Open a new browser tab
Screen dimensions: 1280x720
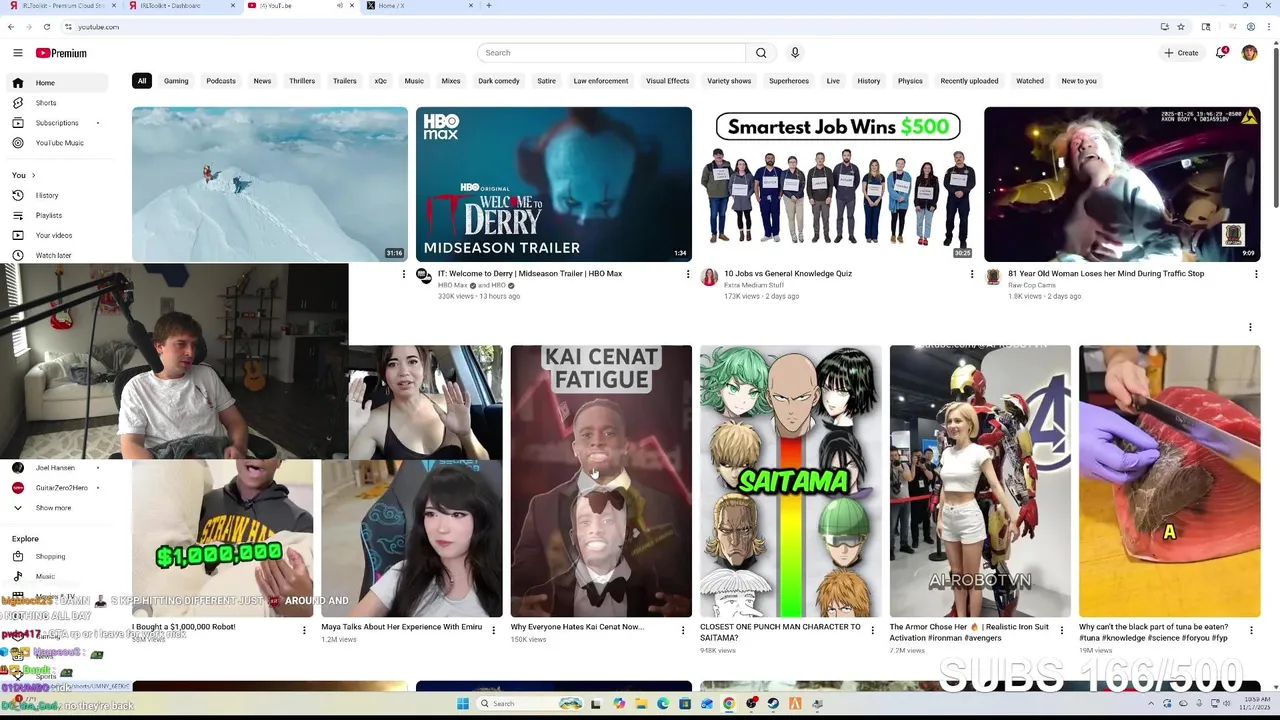coord(488,6)
